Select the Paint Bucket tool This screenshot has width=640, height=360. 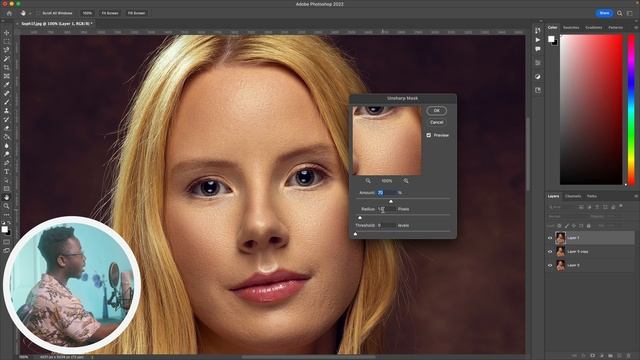7,137
